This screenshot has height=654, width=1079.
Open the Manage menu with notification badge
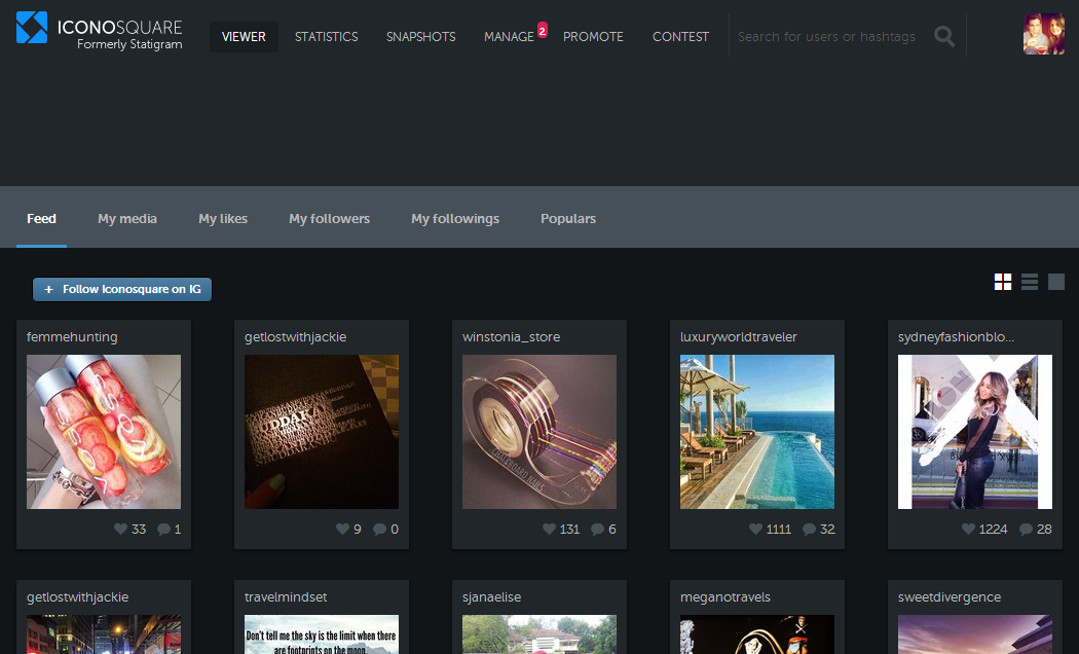click(x=509, y=37)
